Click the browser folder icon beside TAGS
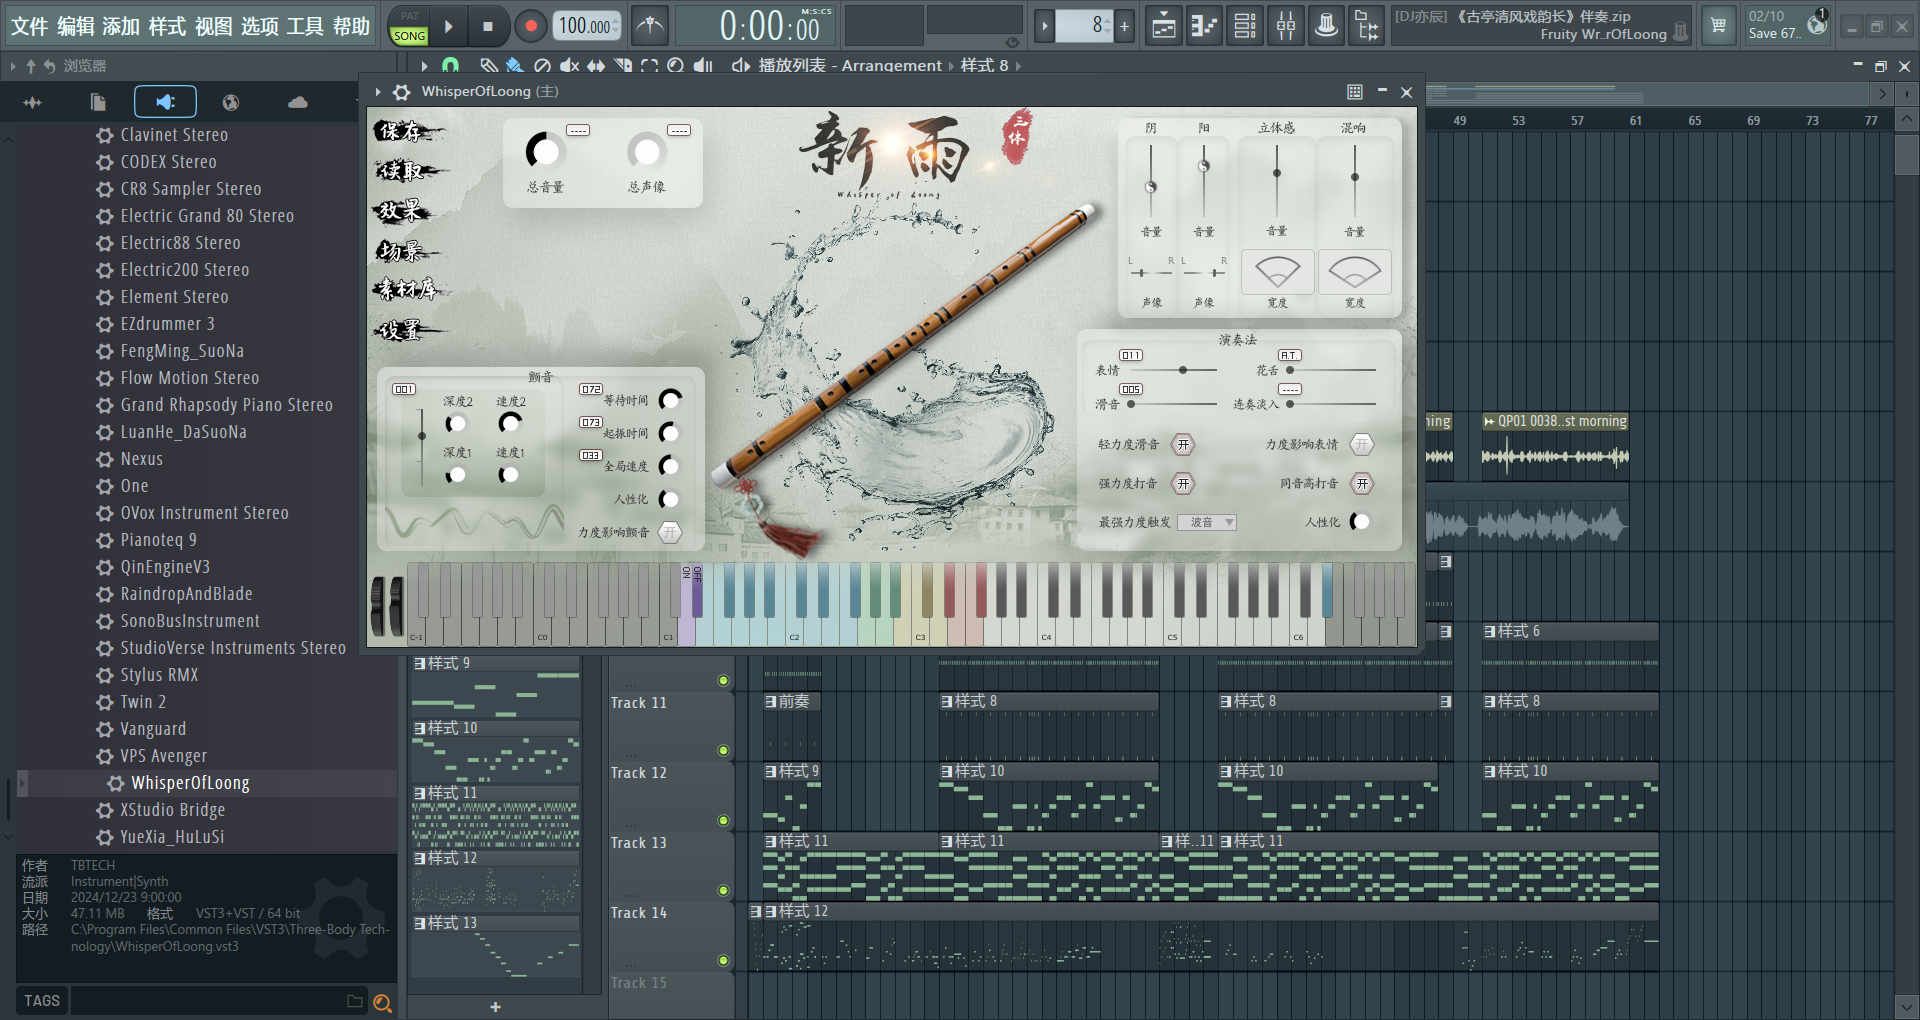 click(354, 1001)
